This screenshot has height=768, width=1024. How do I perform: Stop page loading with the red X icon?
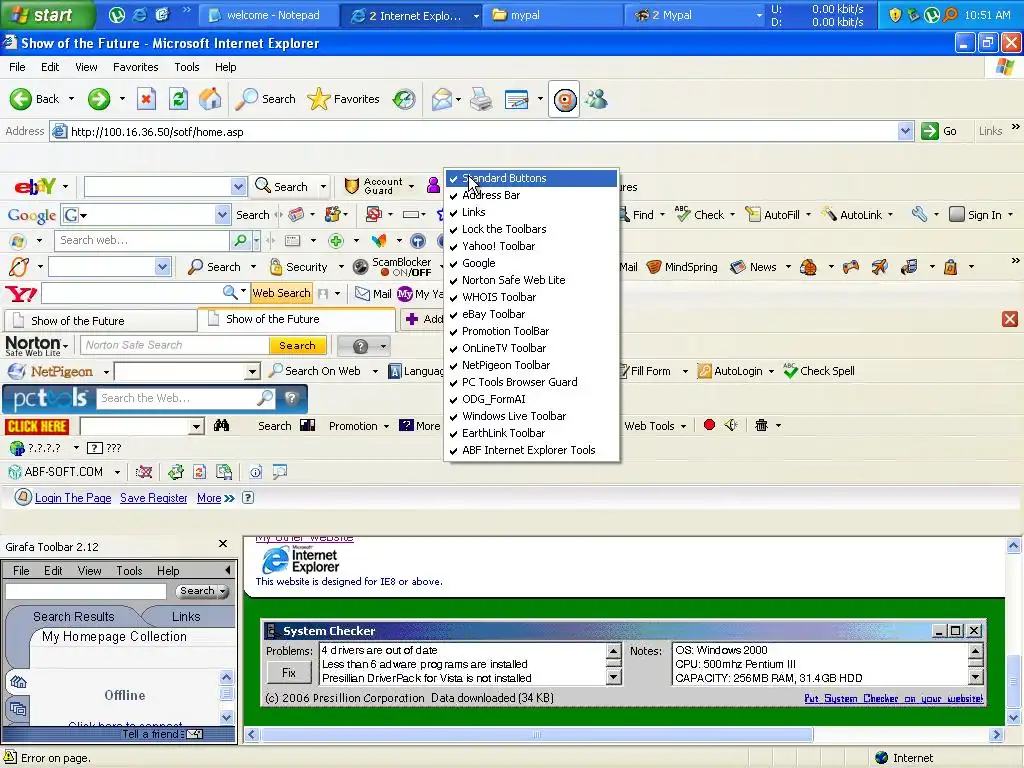[146, 99]
